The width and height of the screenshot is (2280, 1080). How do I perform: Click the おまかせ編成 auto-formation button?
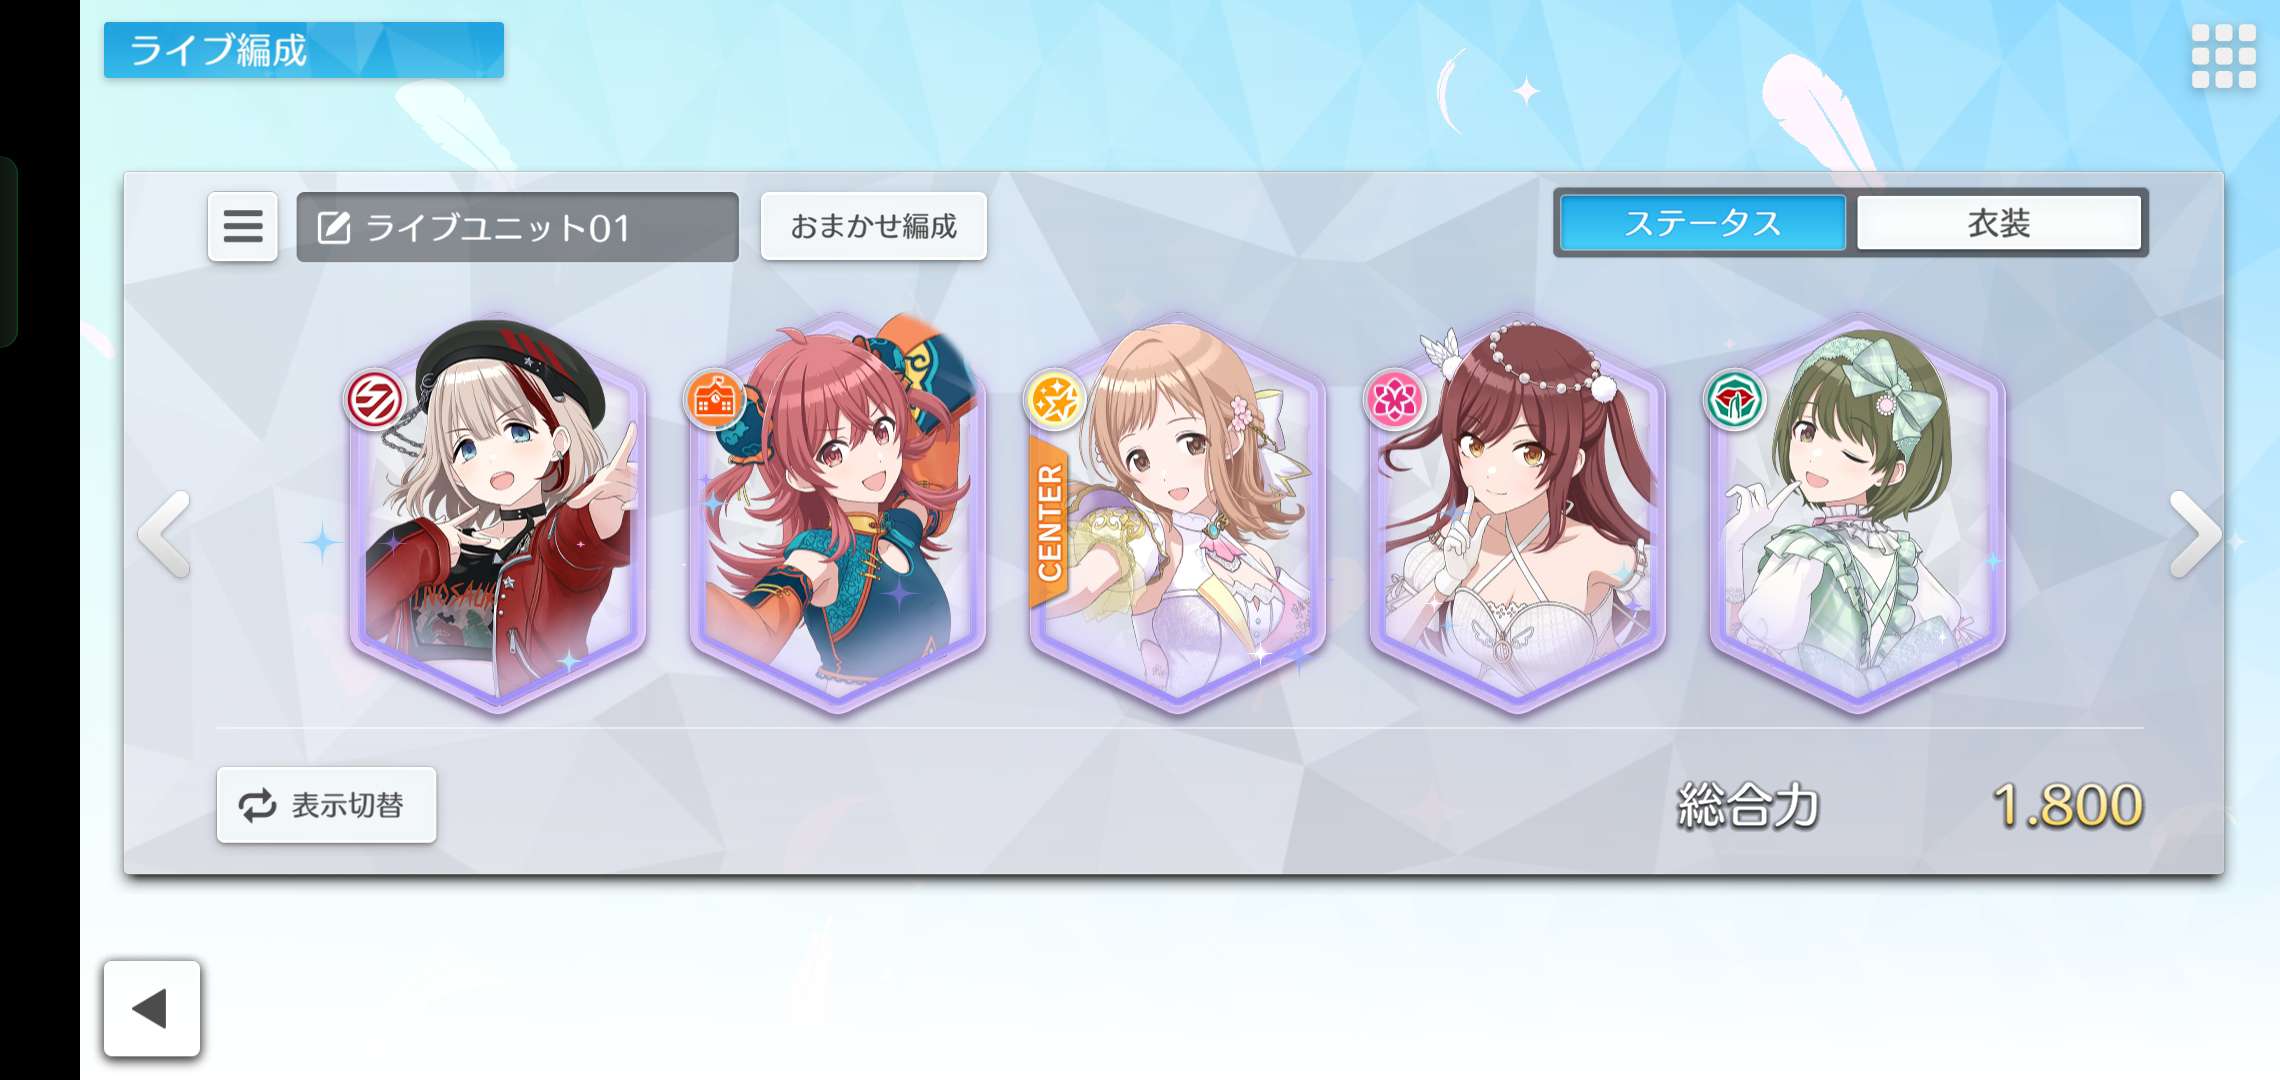click(873, 227)
